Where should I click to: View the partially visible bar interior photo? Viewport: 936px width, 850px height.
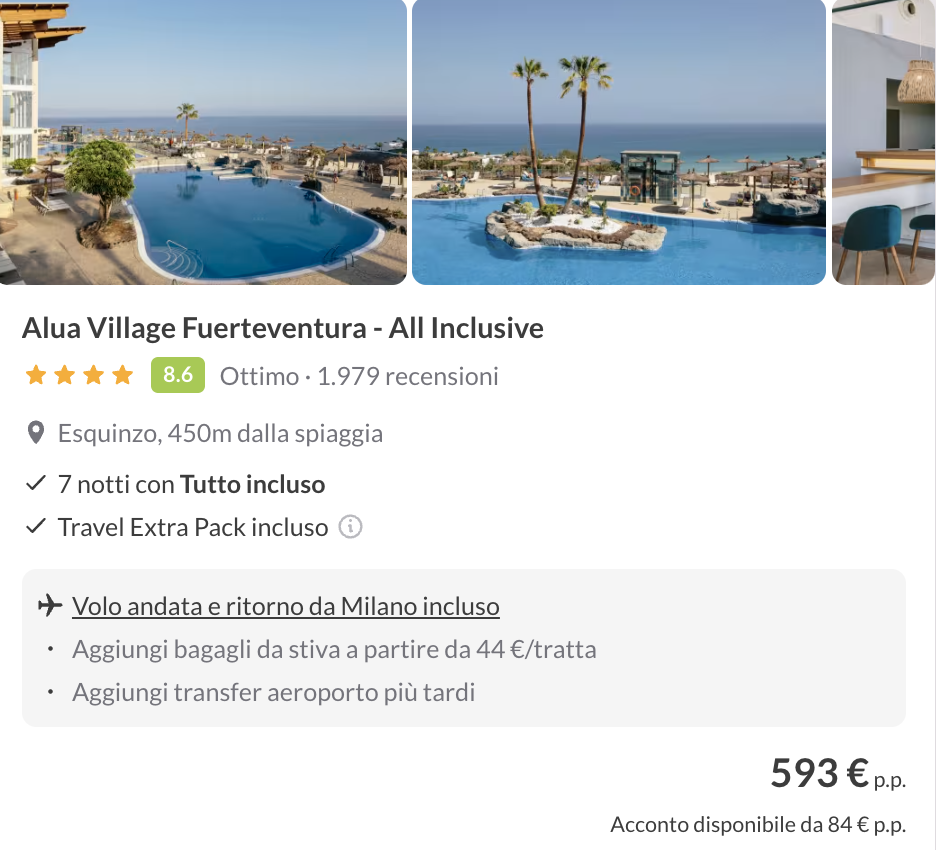(884, 142)
